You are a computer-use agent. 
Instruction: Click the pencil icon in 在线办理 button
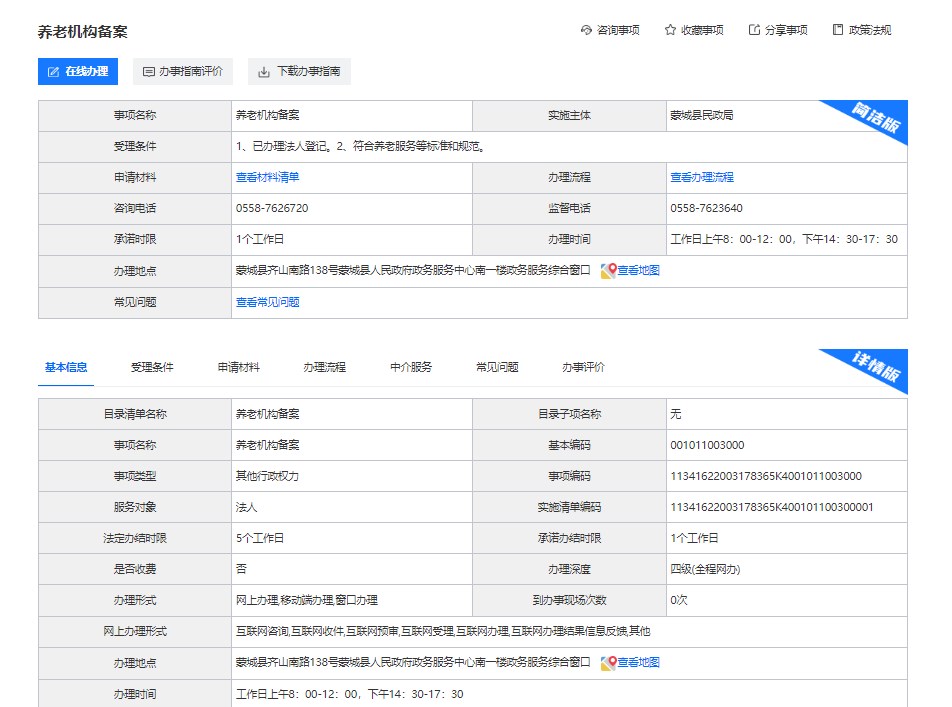pos(53,72)
